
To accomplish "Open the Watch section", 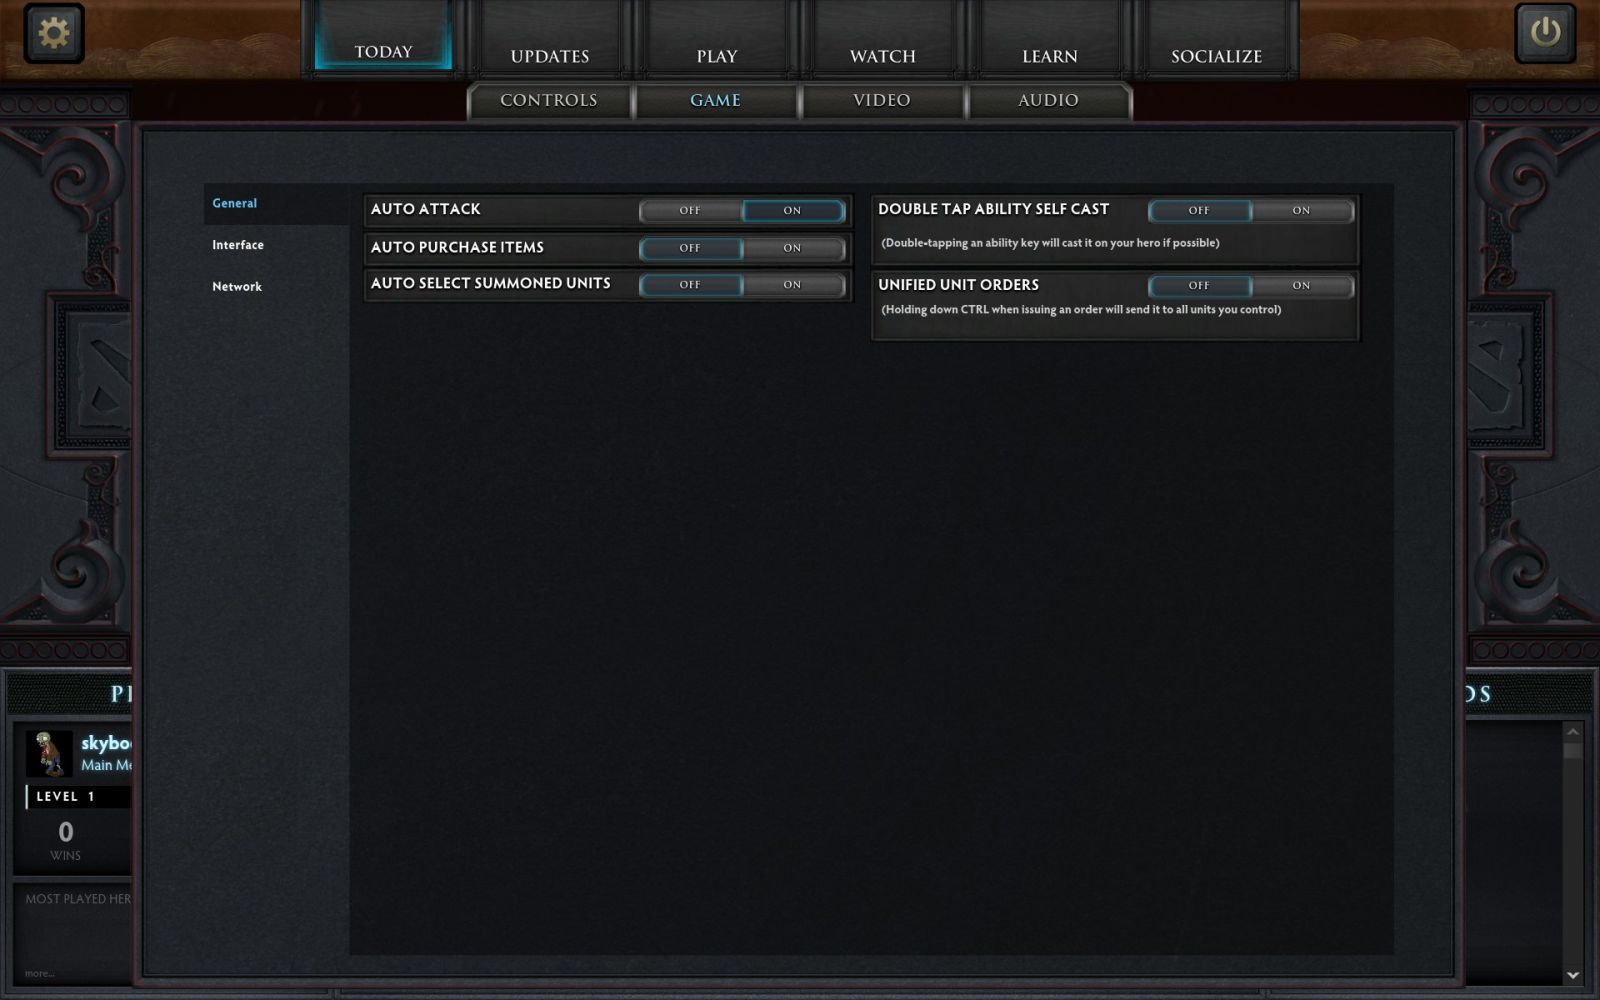I will [x=882, y=56].
